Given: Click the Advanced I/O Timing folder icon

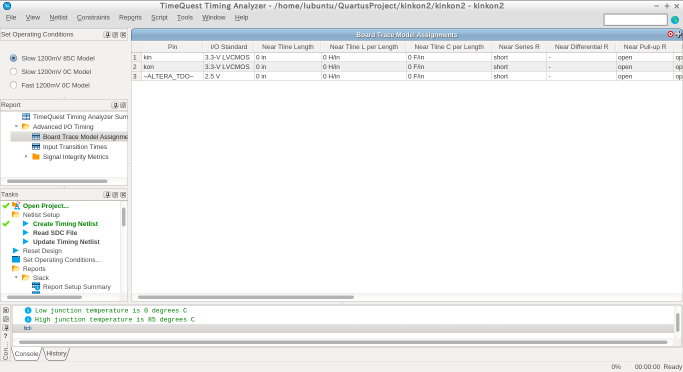Looking at the screenshot, I should click(x=26, y=127).
